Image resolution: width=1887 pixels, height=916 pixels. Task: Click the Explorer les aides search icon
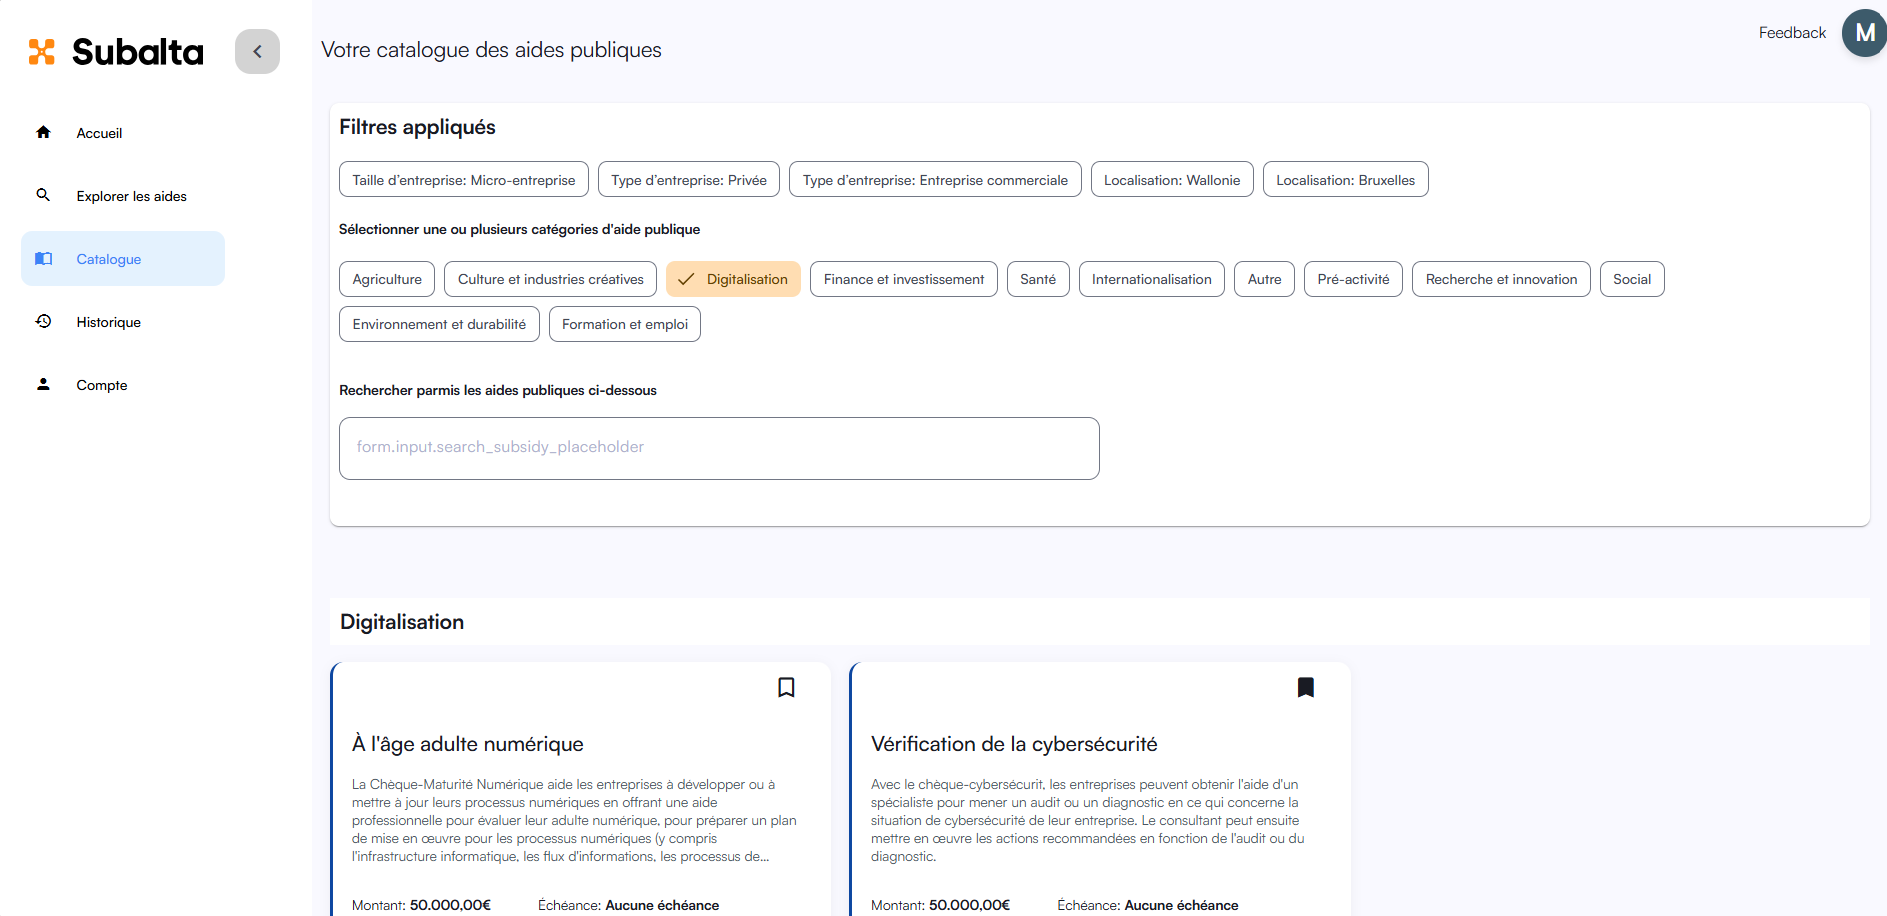43,195
